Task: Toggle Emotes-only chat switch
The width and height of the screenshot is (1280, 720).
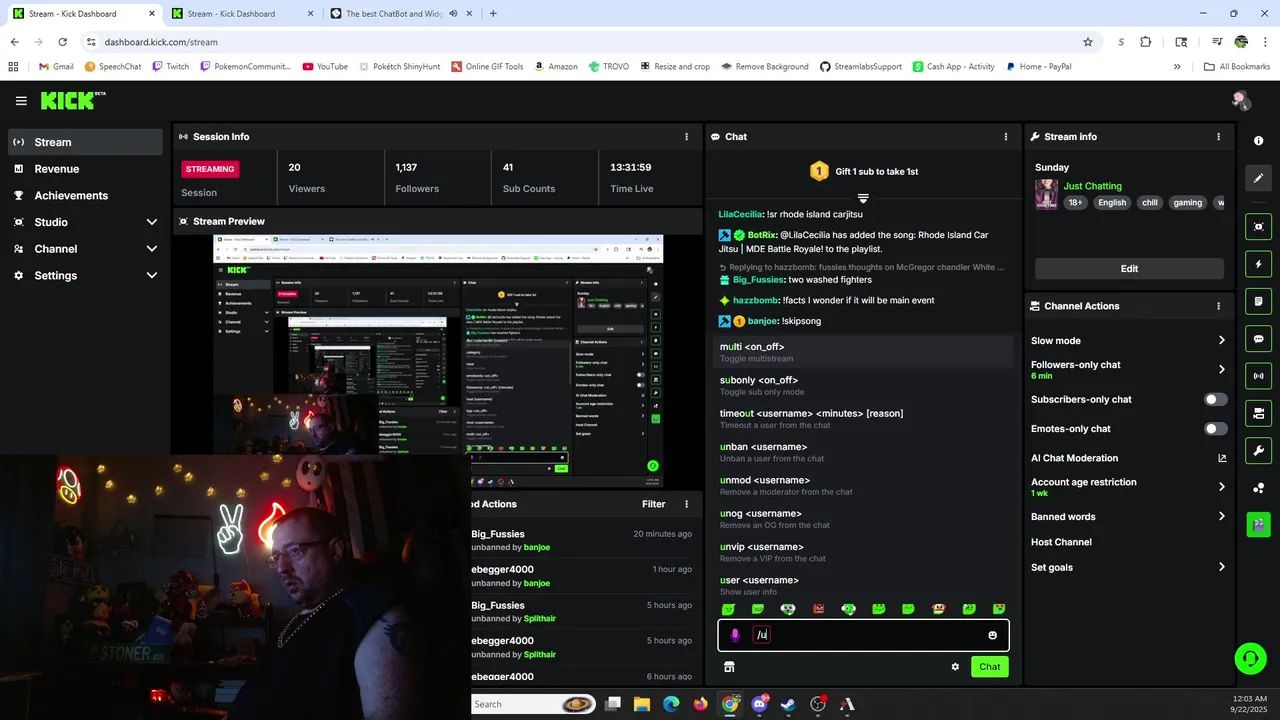Action: (x=1215, y=429)
